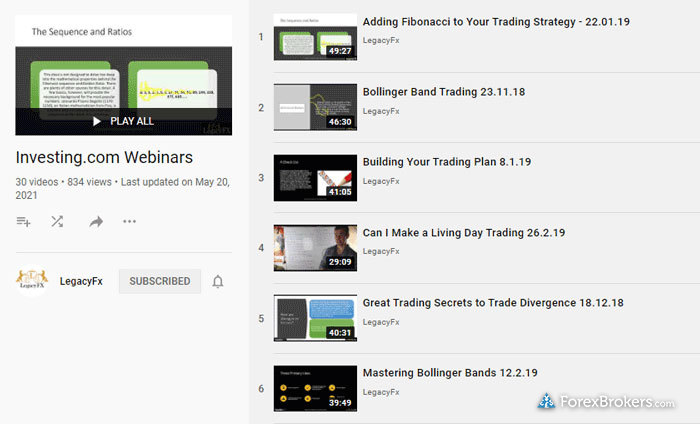Click the 49:27 Fibonacci video thumbnail
Image resolution: width=700 pixels, height=424 pixels.
(x=315, y=37)
